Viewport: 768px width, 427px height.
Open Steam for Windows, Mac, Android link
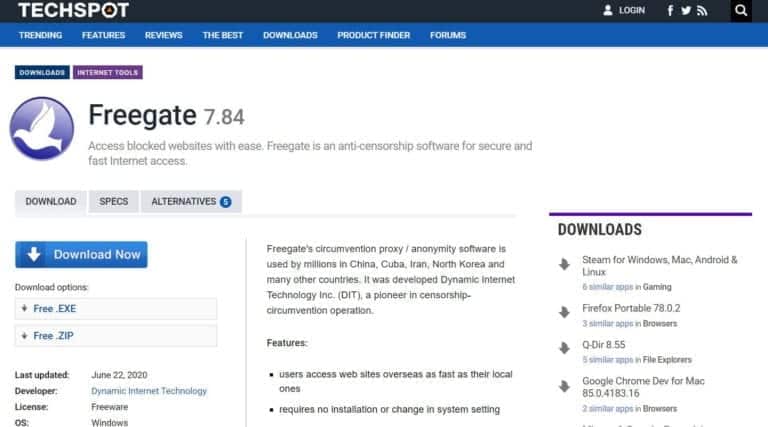coord(660,265)
